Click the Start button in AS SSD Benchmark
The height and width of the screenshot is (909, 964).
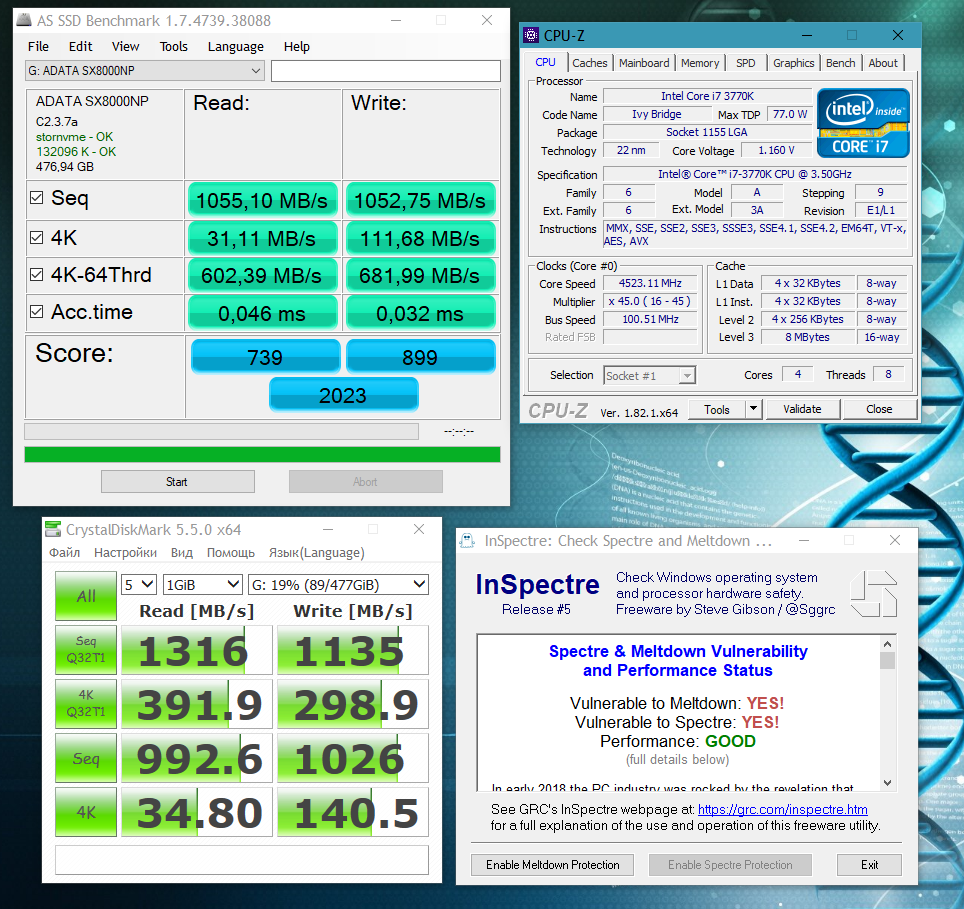tap(178, 482)
